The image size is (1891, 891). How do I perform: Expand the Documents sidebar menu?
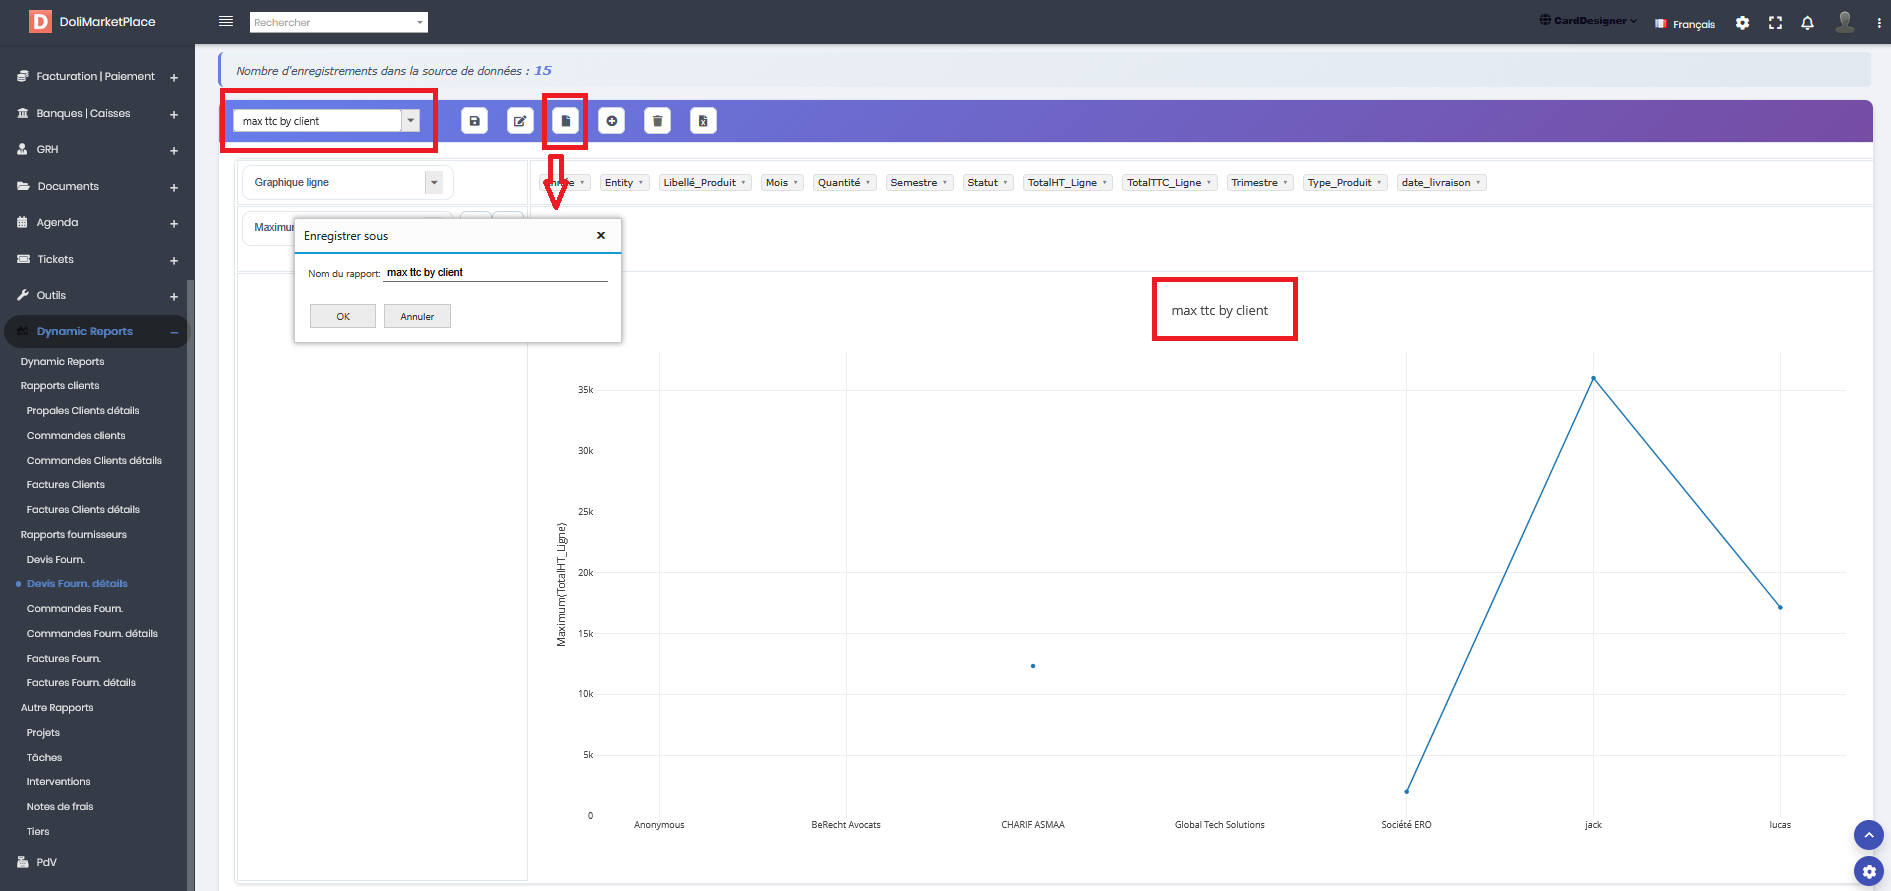tap(97, 186)
